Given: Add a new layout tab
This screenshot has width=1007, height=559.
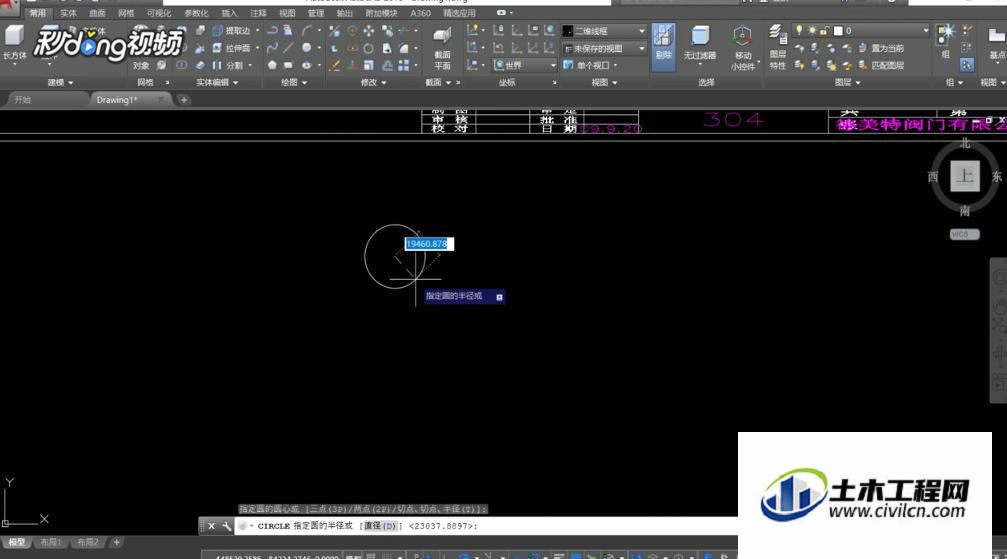Looking at the screenshot, I should click(x=116, y=542).
